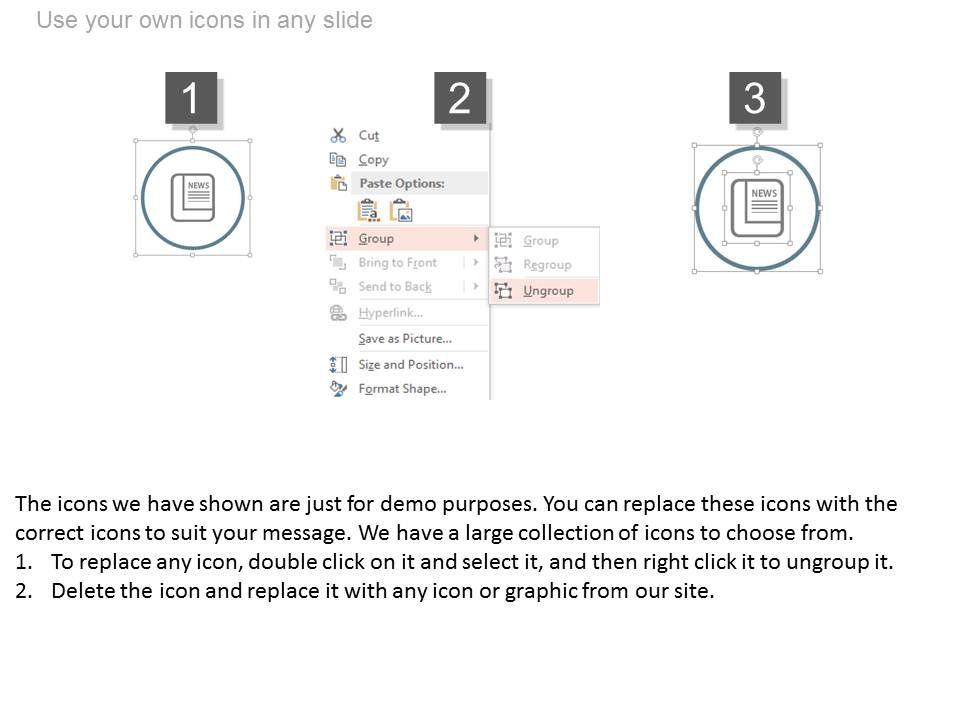Click Cut in the context menu

369,135
